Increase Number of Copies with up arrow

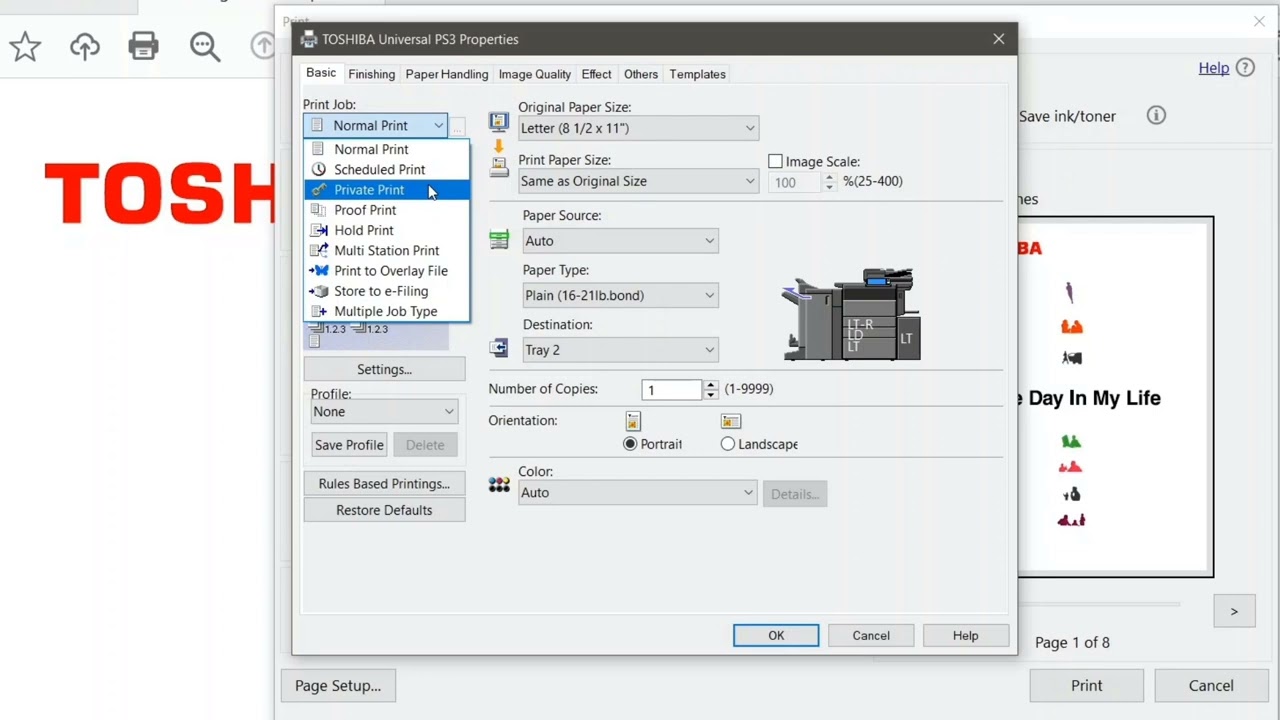[711, 385]
